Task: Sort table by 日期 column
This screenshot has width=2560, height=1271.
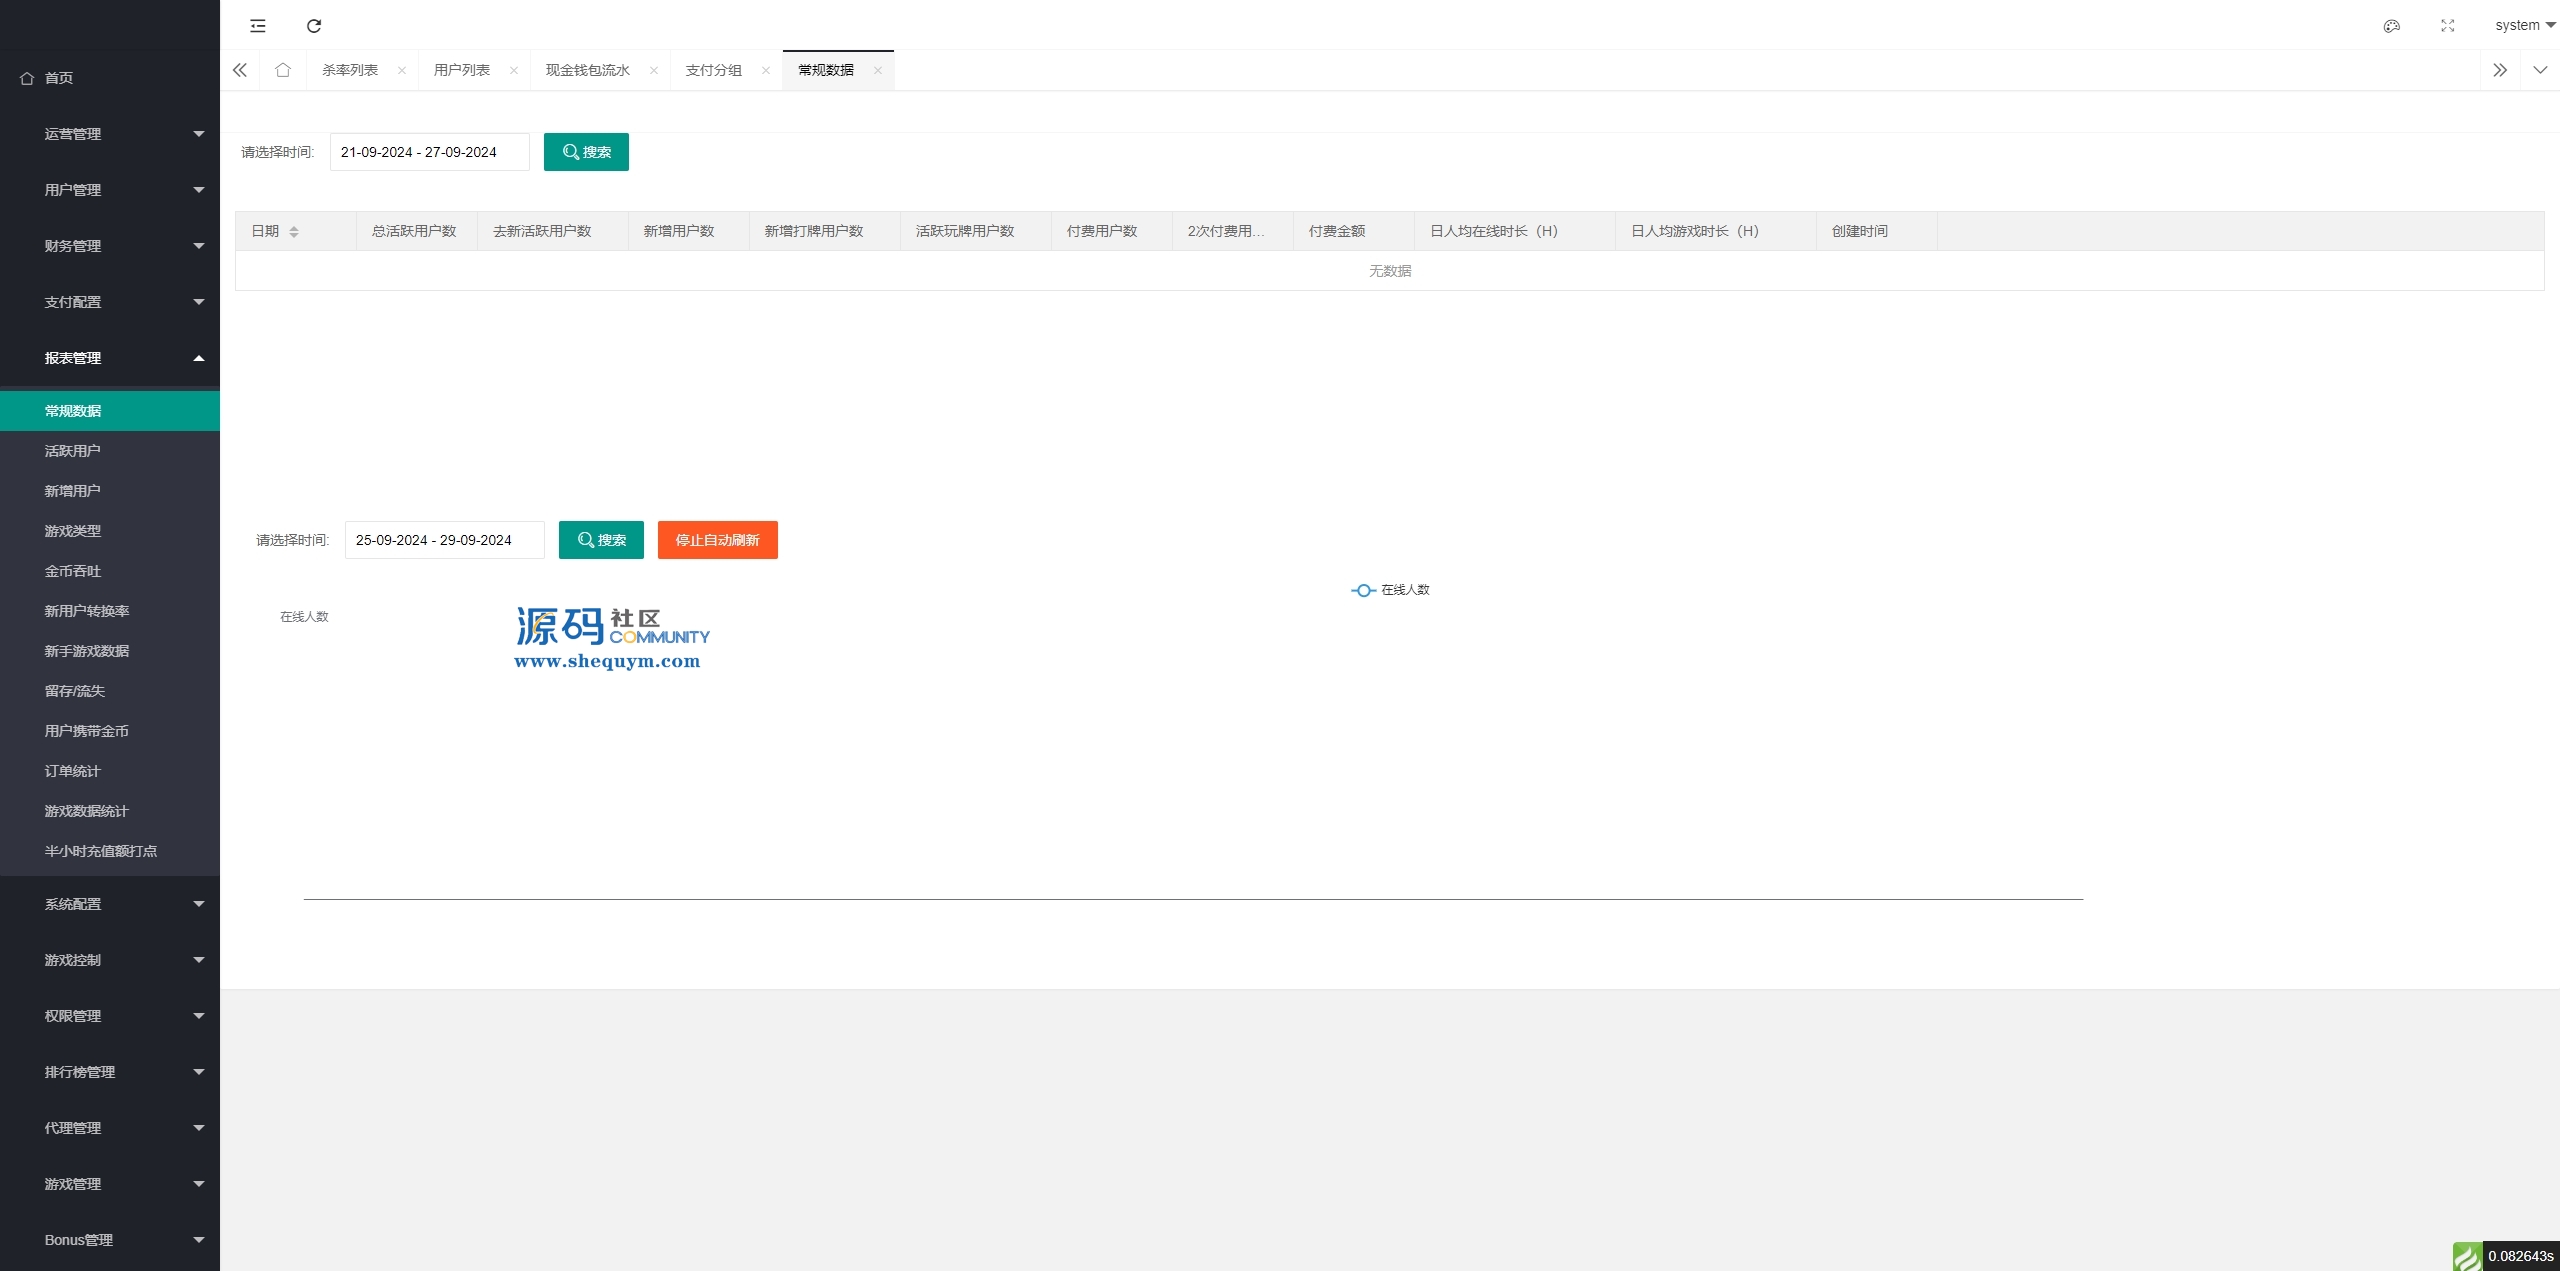Action: tap(294, 232)
